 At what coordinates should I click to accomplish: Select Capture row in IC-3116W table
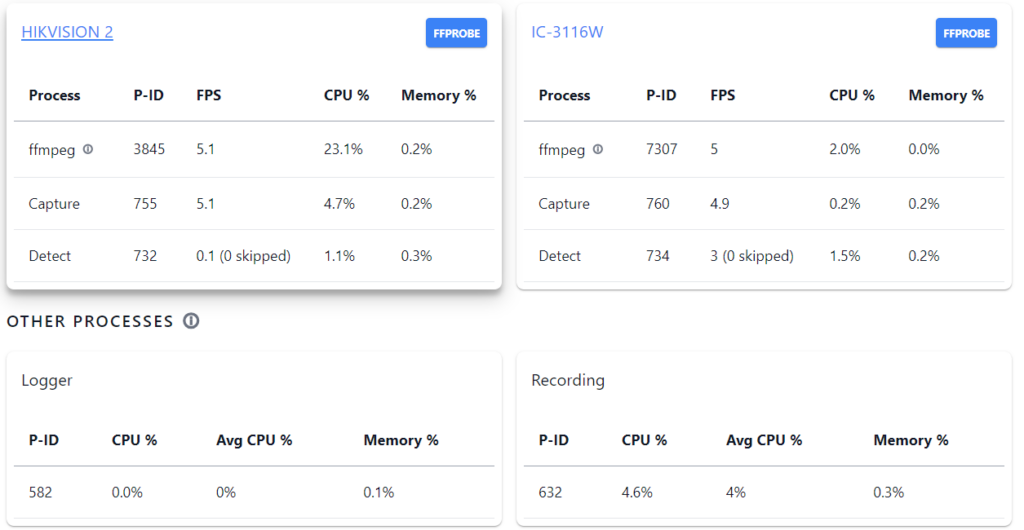(564, 204)
